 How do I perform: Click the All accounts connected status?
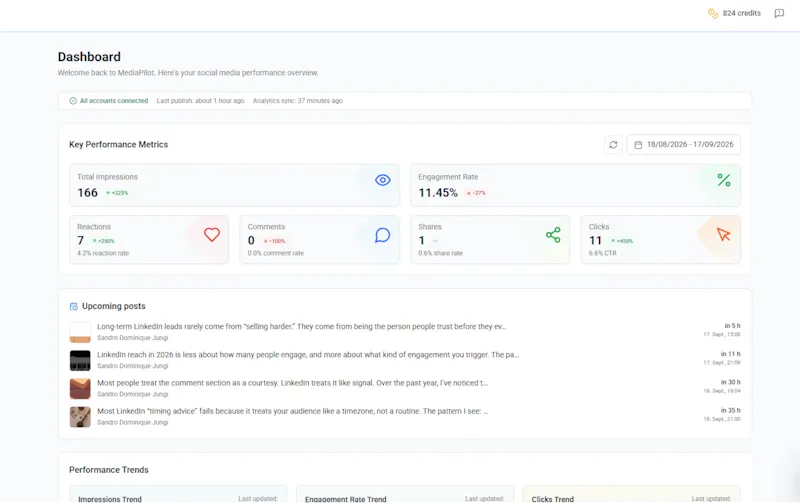(109, 101)
